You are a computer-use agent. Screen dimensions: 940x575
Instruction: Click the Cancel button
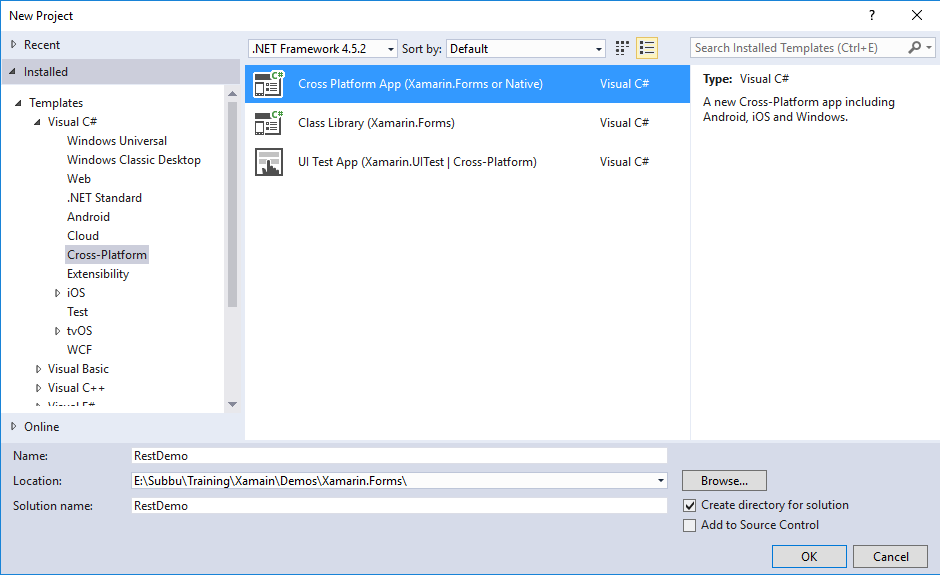[890, 556]
